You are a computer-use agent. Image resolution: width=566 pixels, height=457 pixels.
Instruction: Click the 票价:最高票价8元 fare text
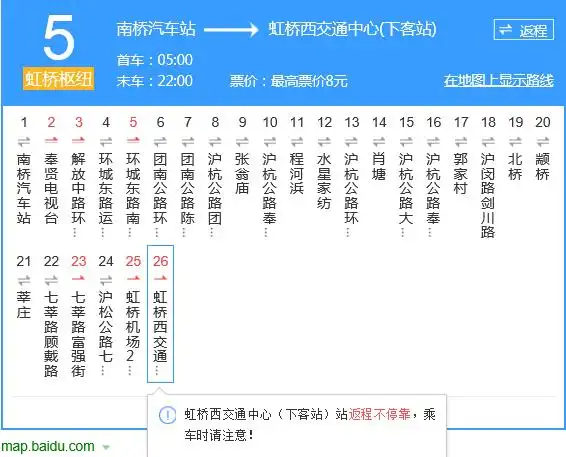288,81
